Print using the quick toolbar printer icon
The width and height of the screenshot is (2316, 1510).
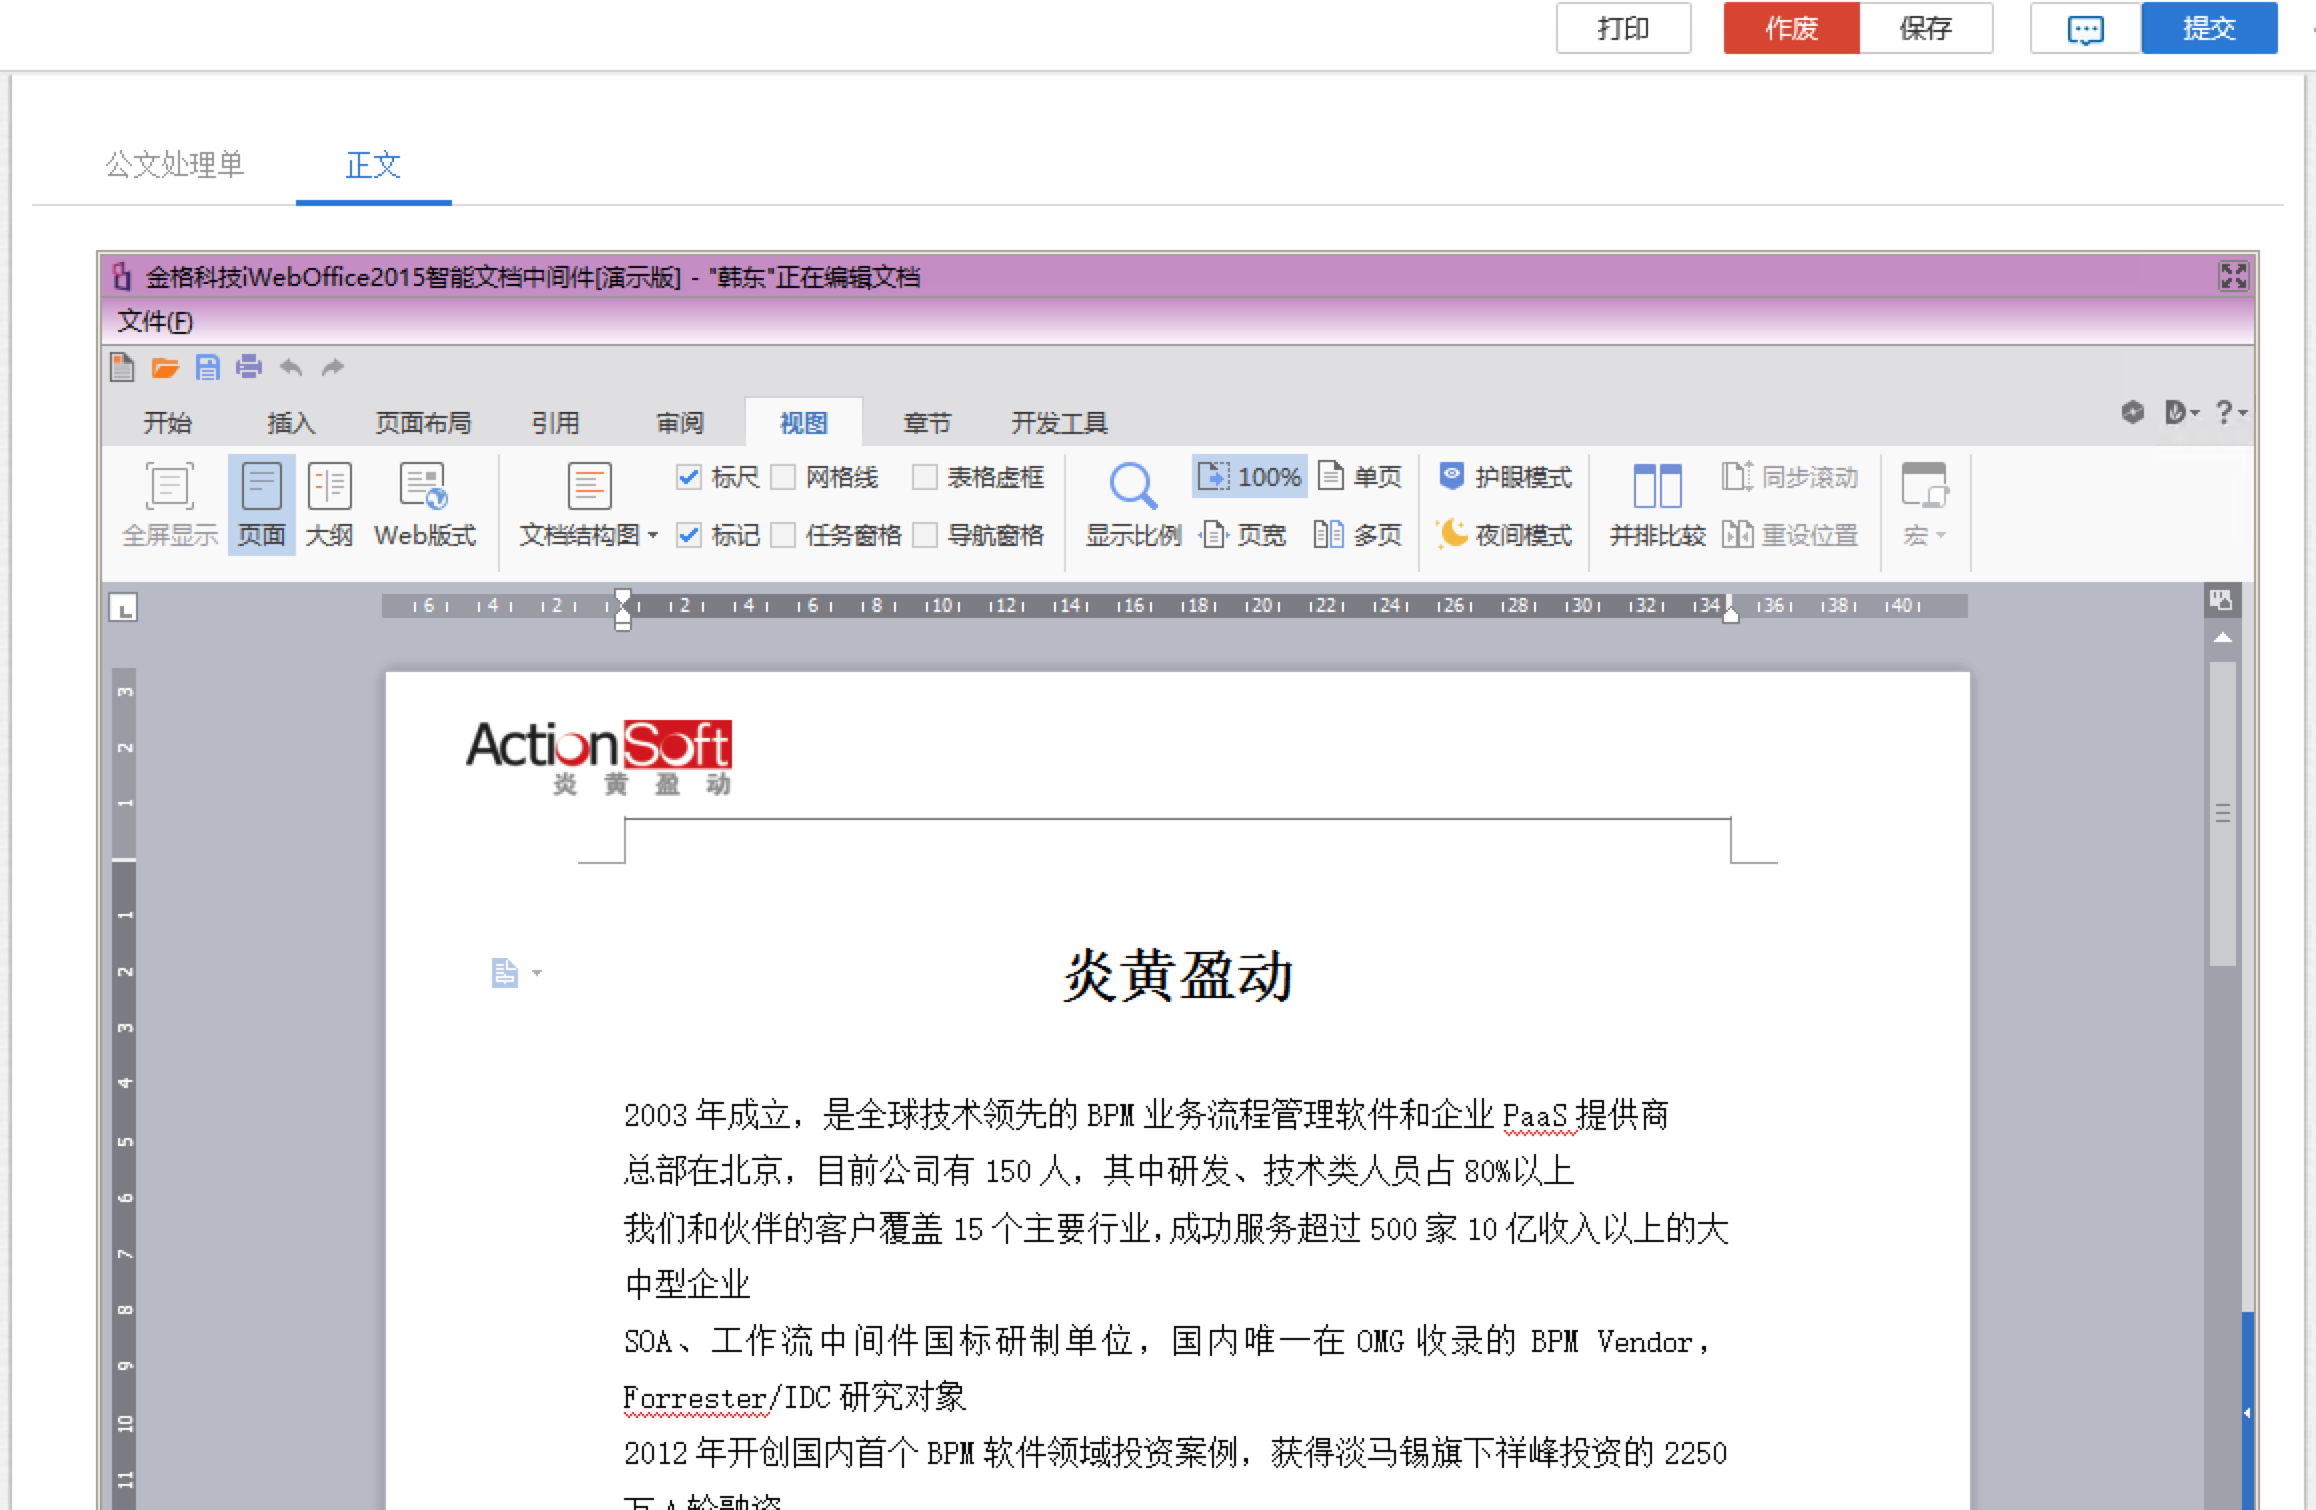pos(249,367)
